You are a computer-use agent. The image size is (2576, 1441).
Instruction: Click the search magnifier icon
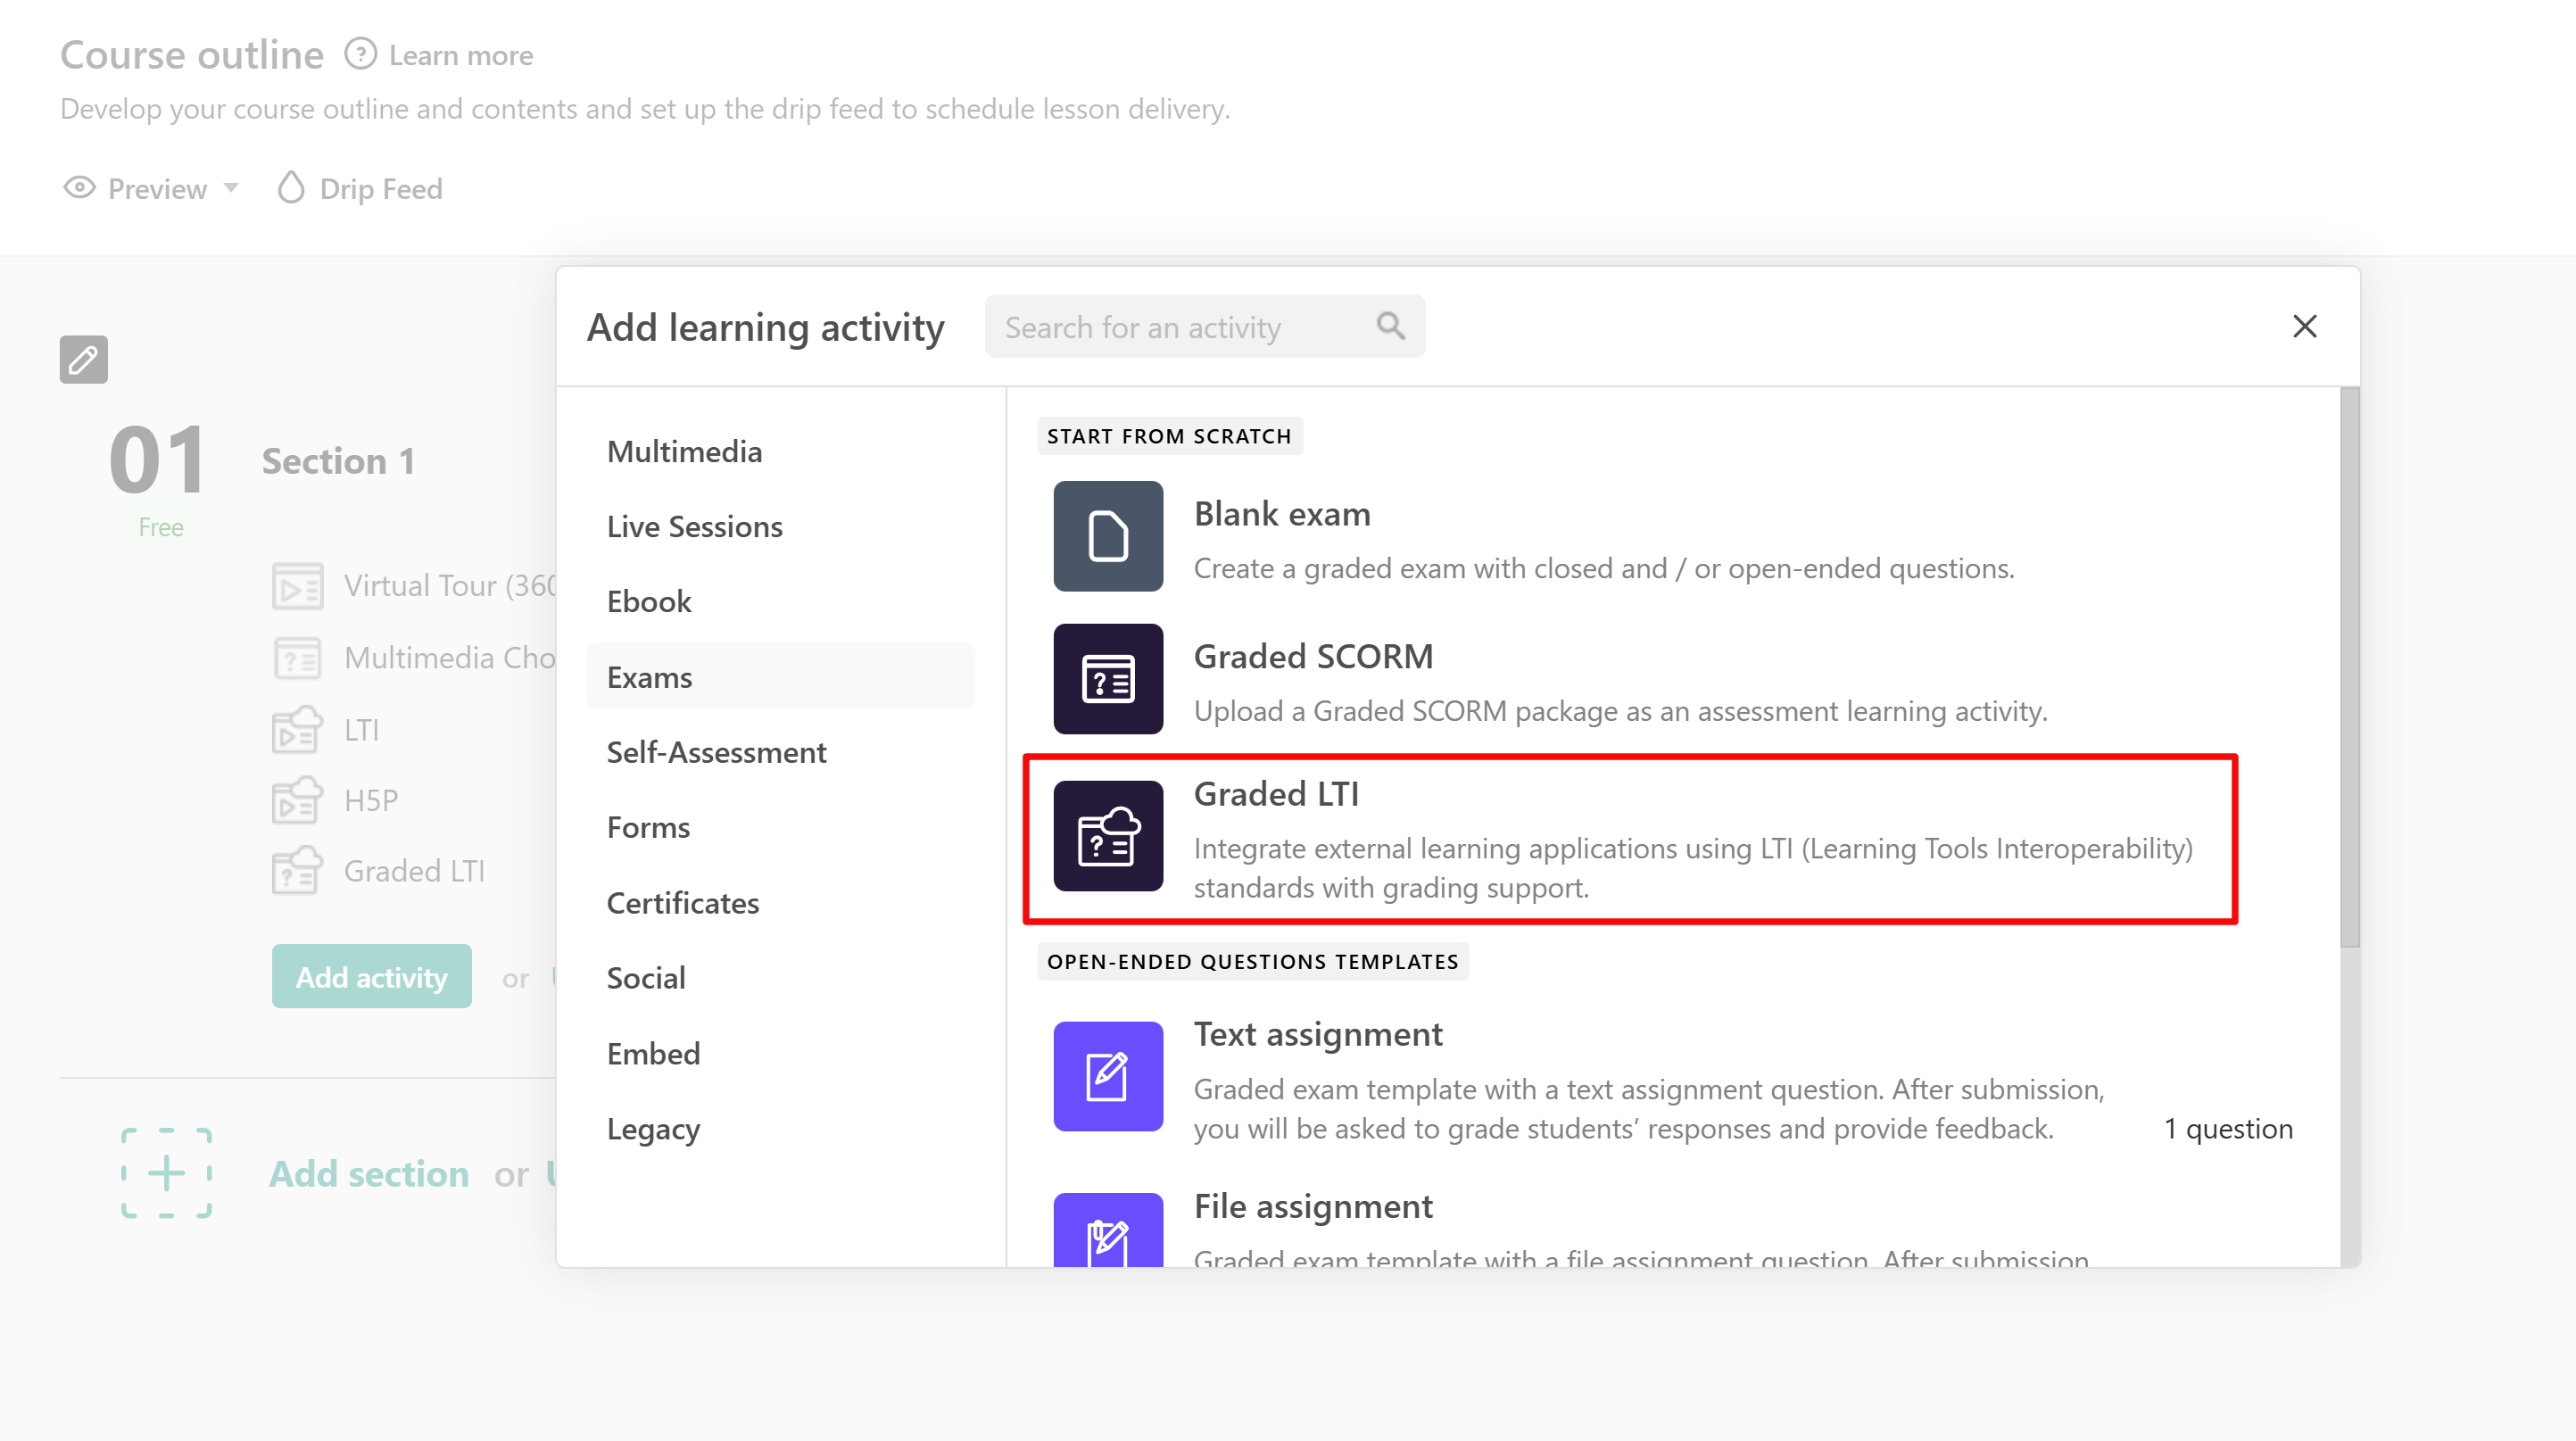click(1390, 326)
